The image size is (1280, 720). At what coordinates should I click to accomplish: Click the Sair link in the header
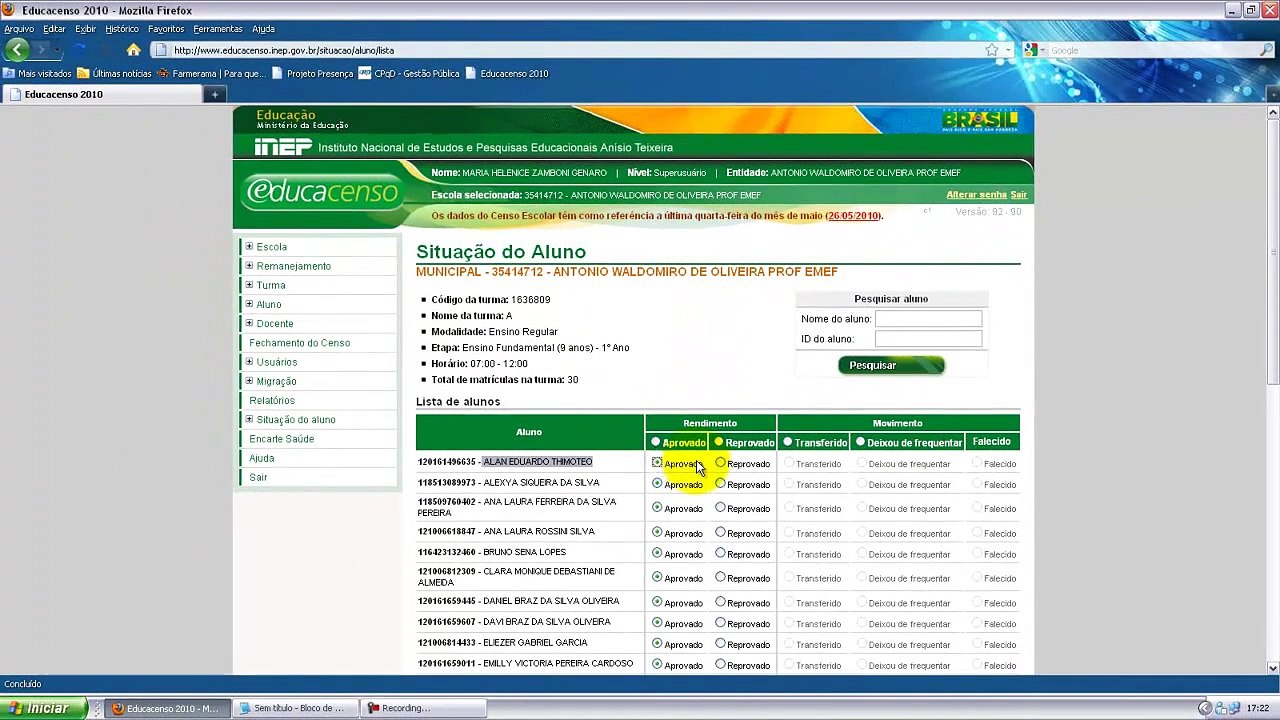[x=1019, y=195]
